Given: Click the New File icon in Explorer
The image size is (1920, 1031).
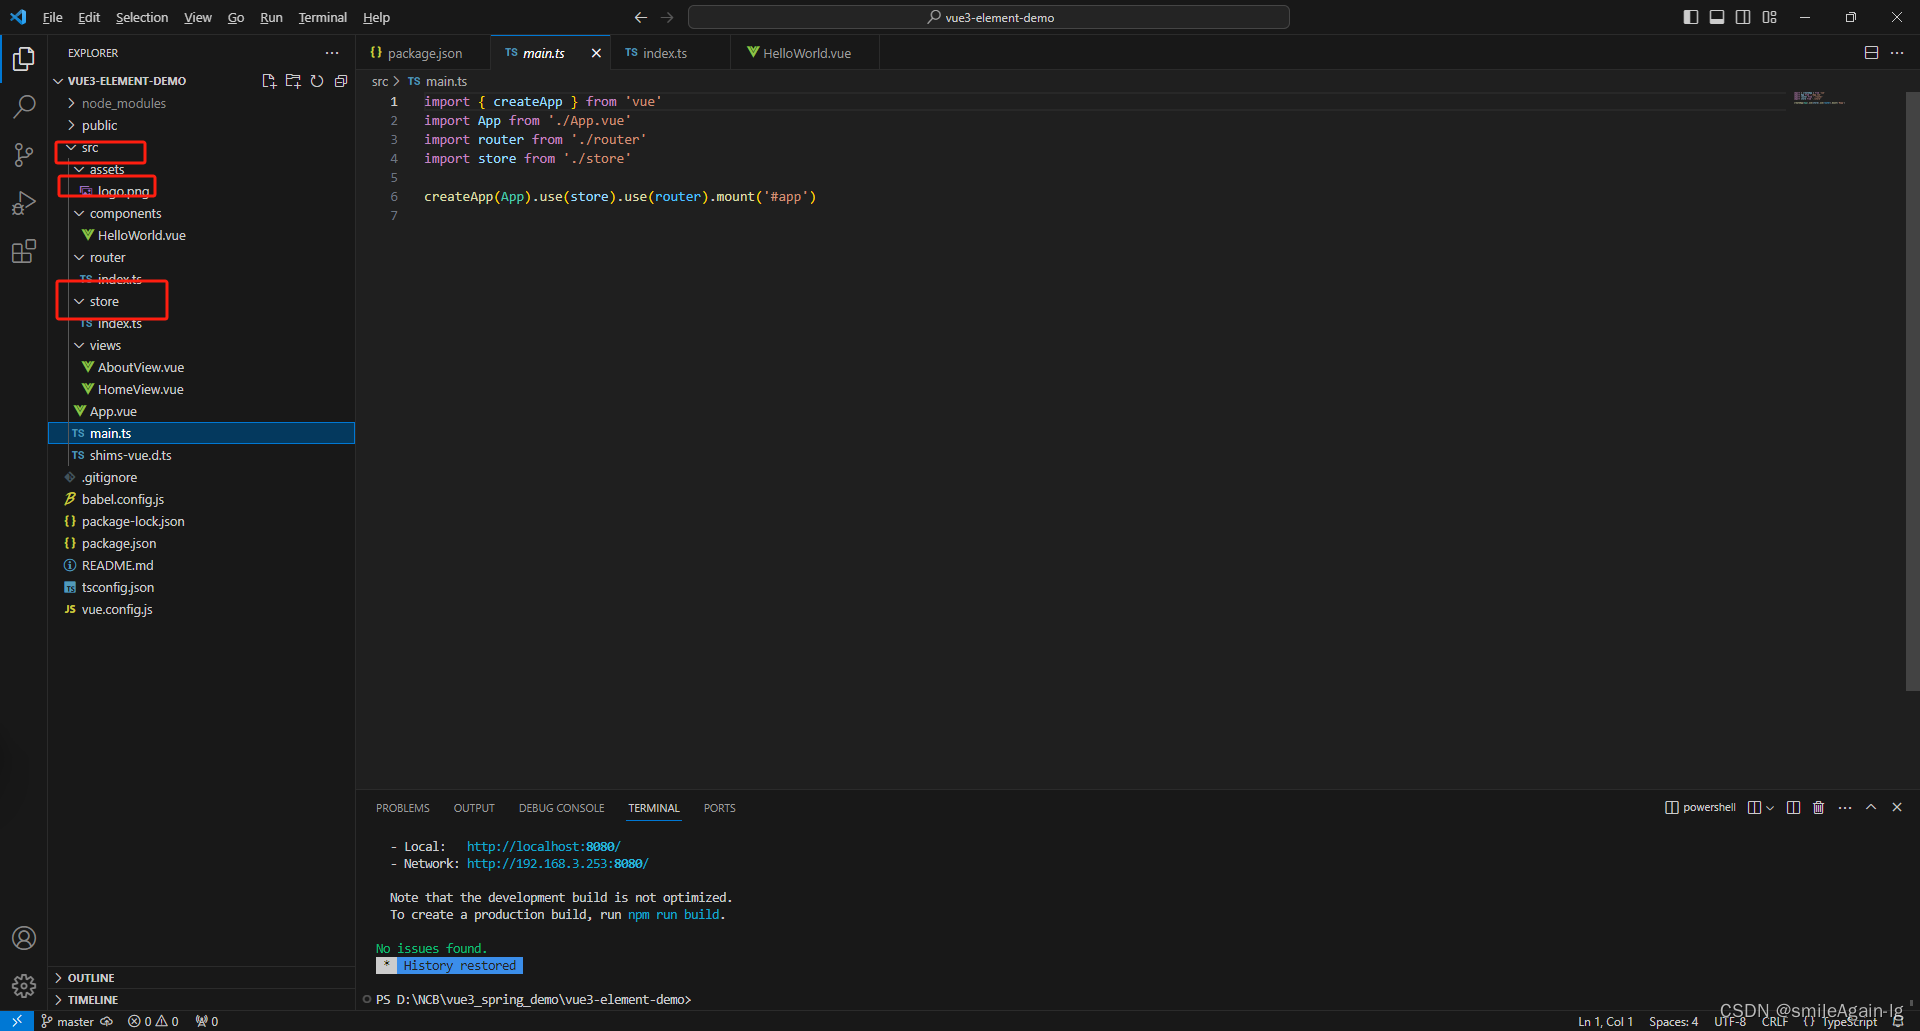Looking at the screenshot, I should click(x=268, y=81).
